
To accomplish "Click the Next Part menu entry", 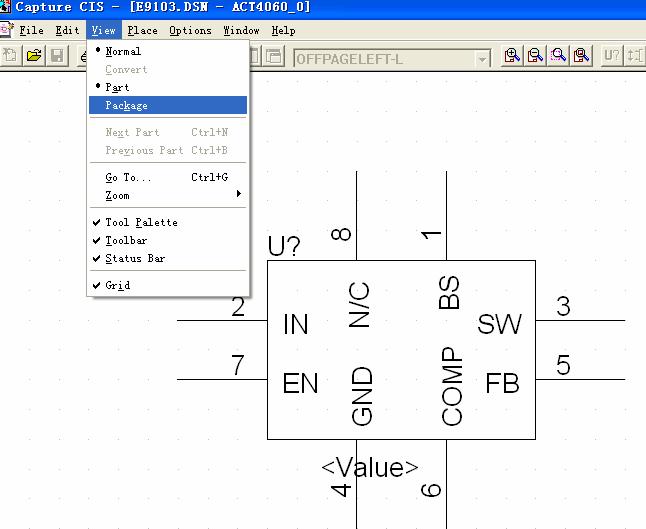I will 168,132.
